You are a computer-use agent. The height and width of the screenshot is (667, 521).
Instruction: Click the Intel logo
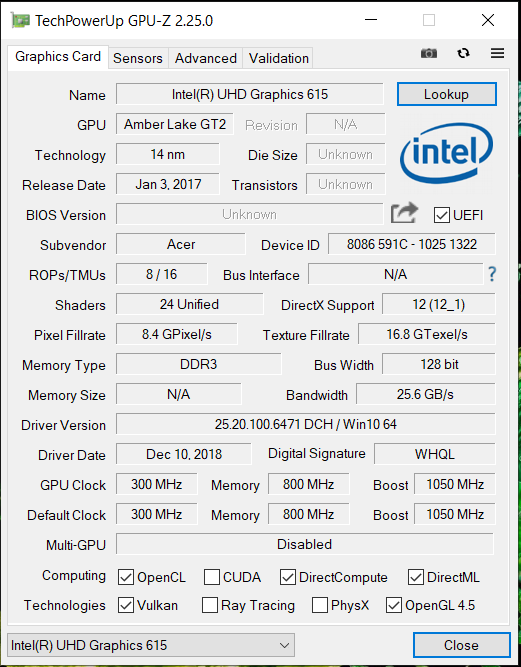[x=447, y=153]
